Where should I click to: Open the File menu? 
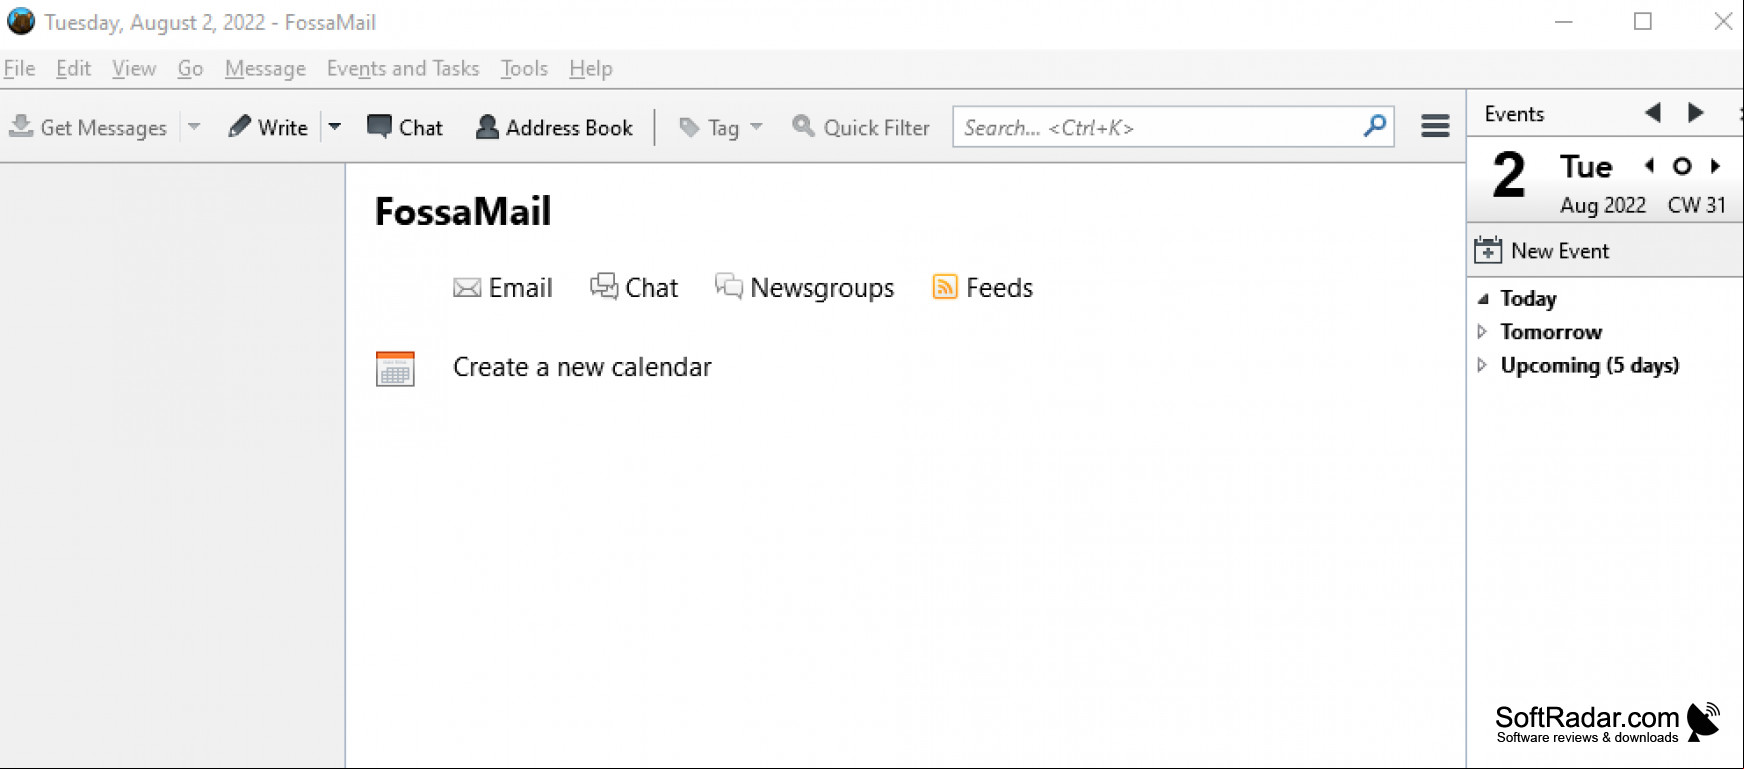pos(19,68)
